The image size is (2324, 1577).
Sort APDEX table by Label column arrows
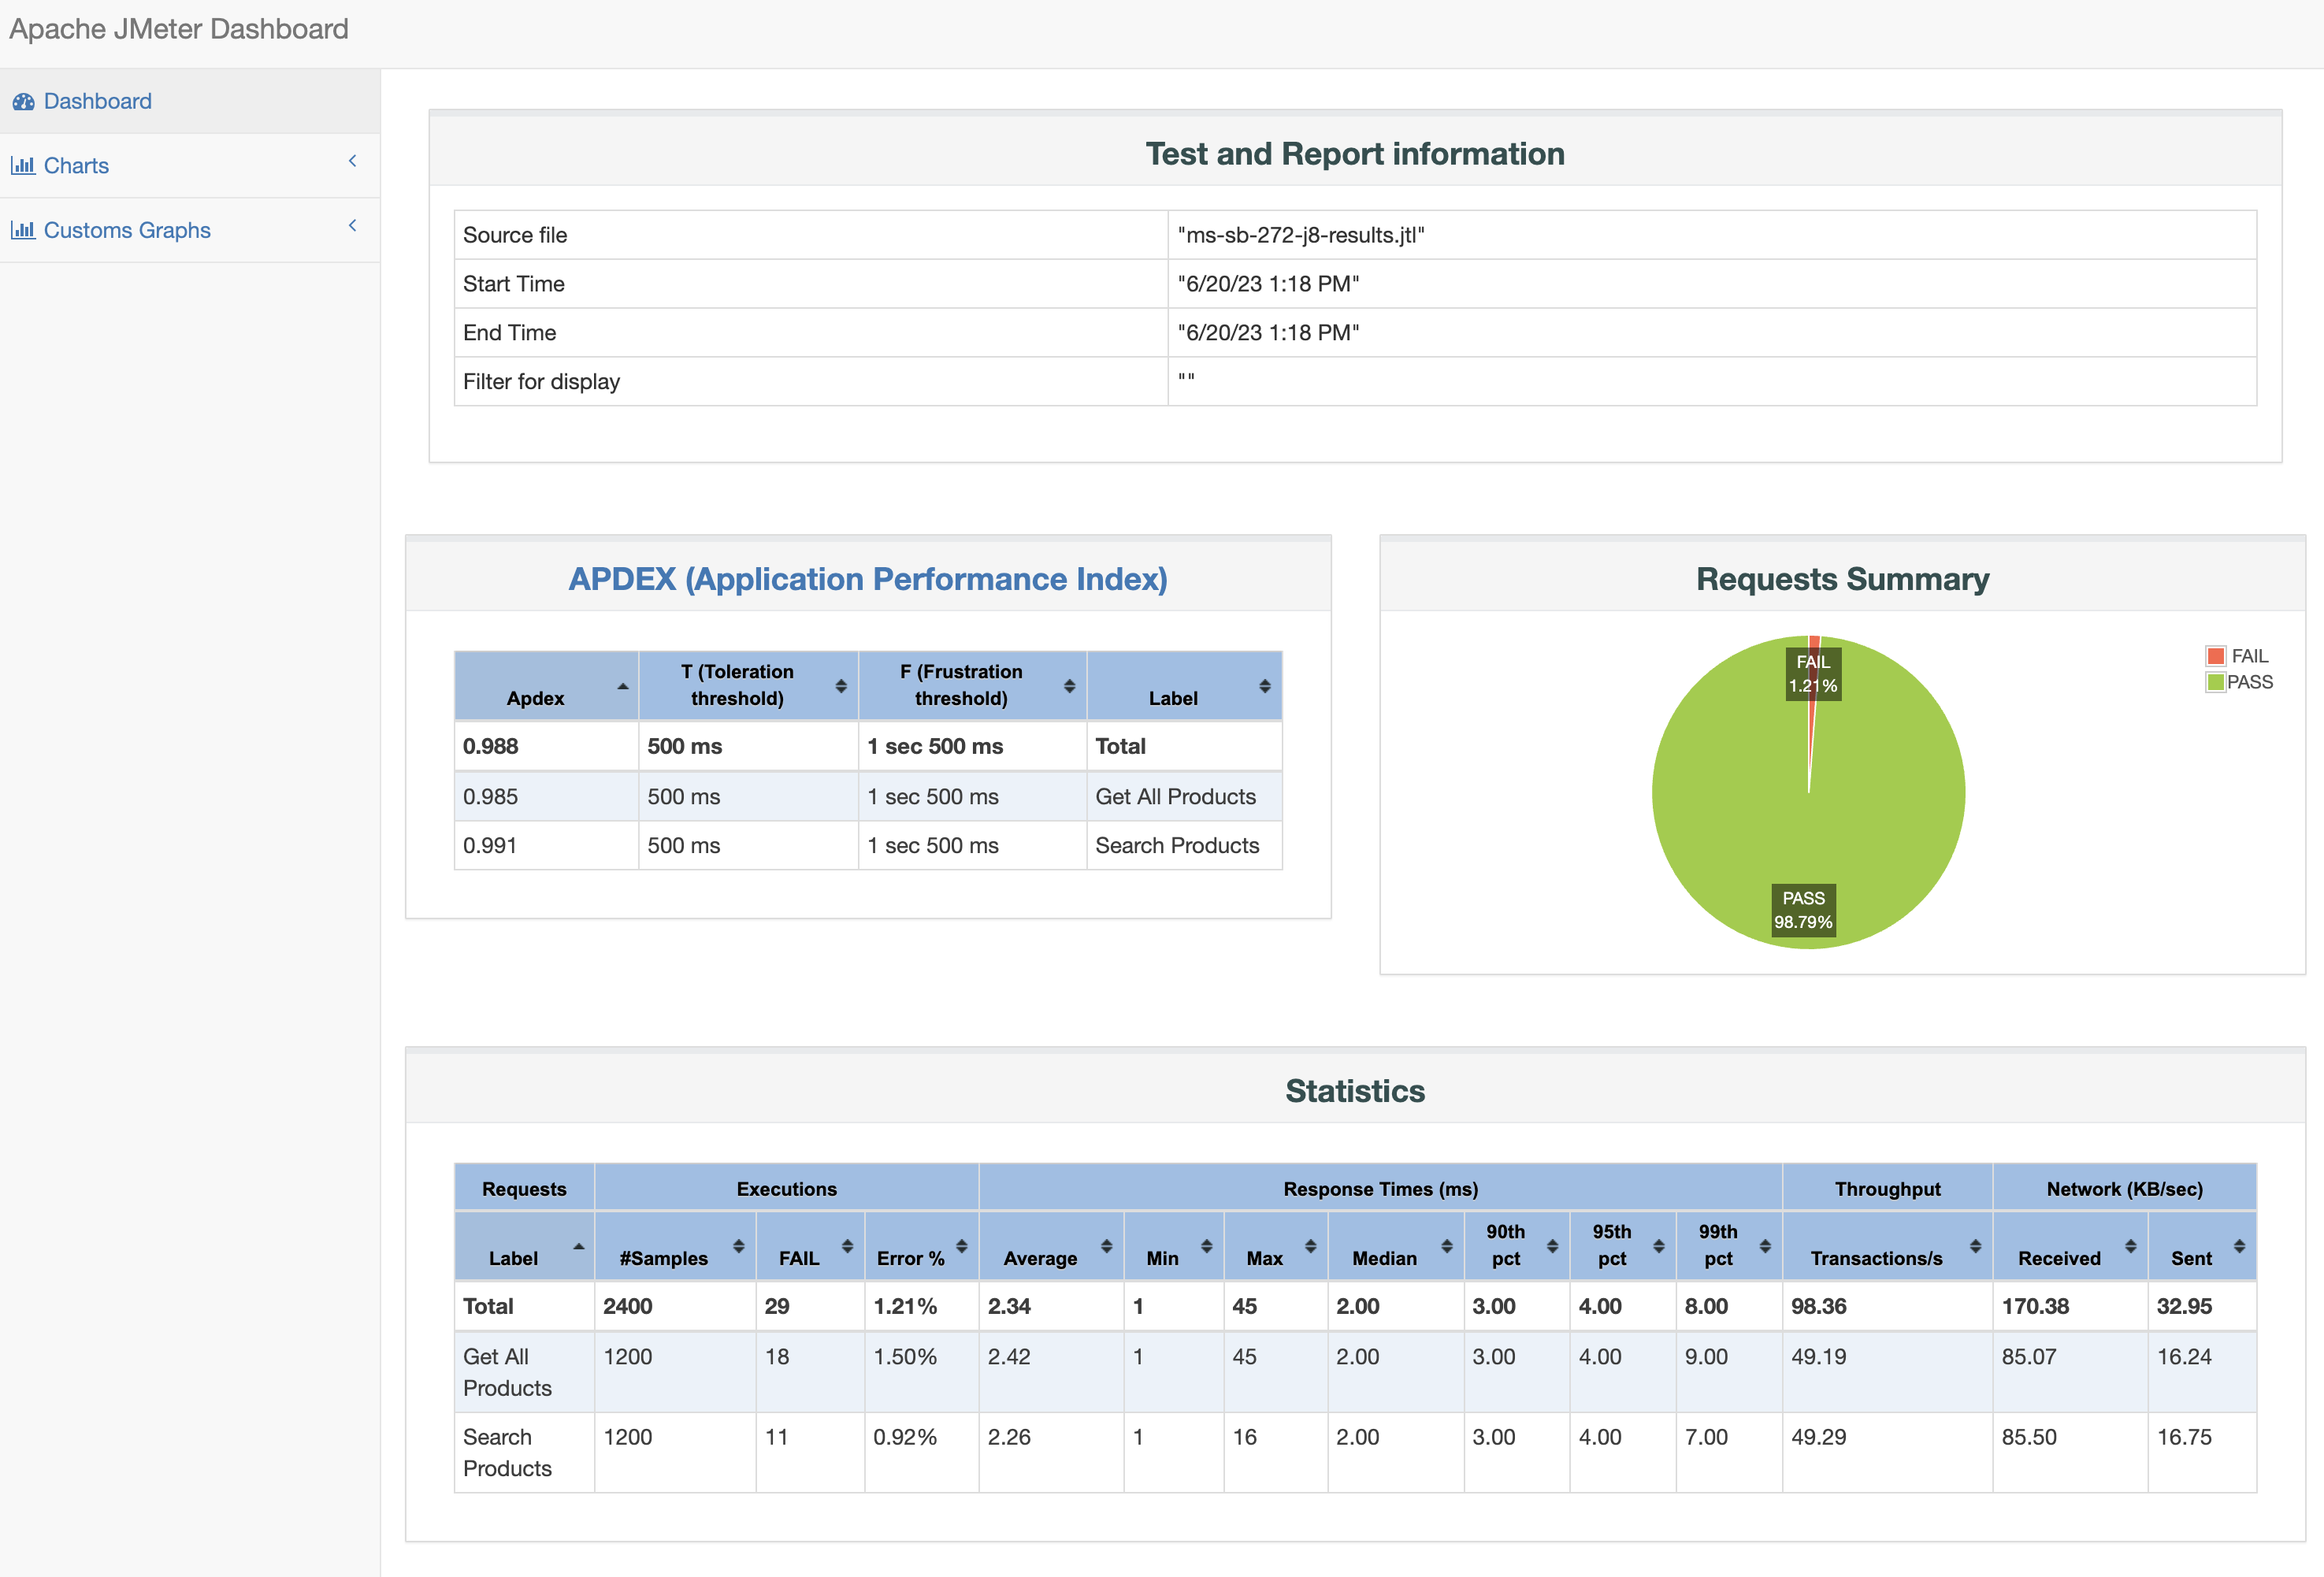(x=1264, y=686)
